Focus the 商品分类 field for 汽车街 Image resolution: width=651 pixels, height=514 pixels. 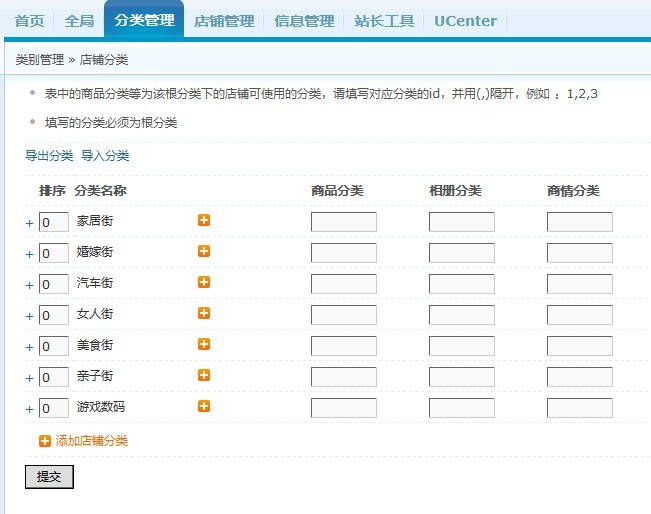pyautogui.click(x=344, y=284)
